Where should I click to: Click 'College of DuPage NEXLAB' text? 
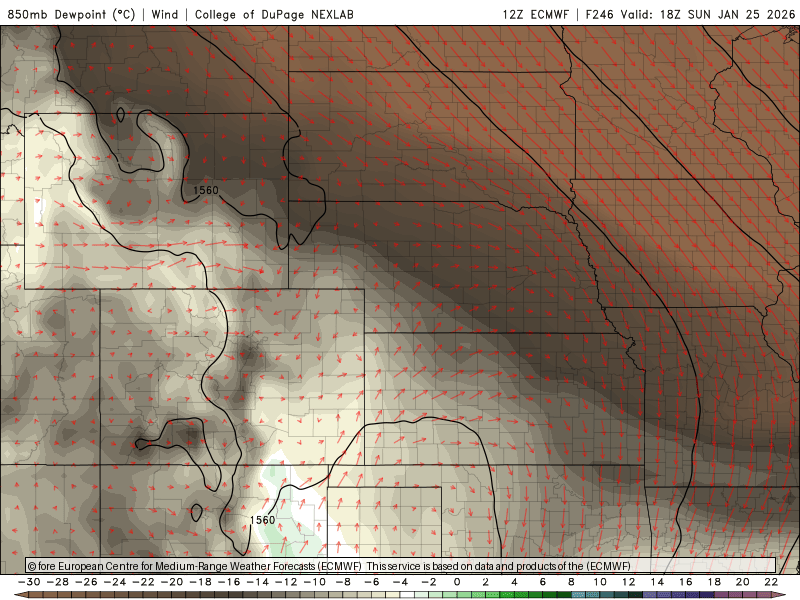274,15
